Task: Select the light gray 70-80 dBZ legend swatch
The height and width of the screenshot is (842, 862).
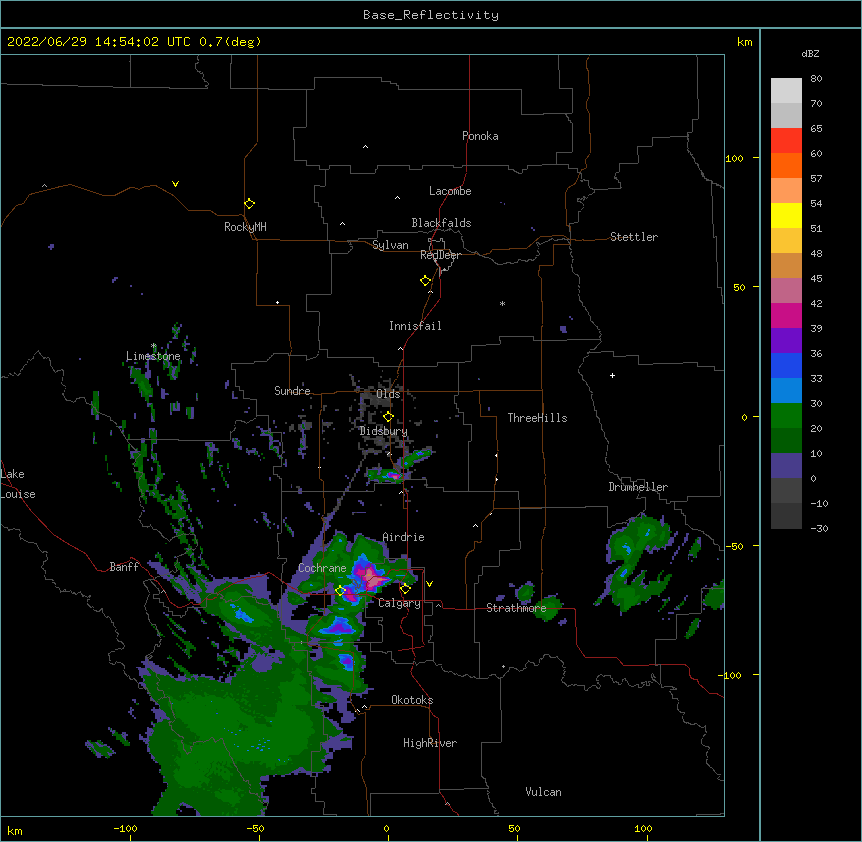Action: pos(786,90)
